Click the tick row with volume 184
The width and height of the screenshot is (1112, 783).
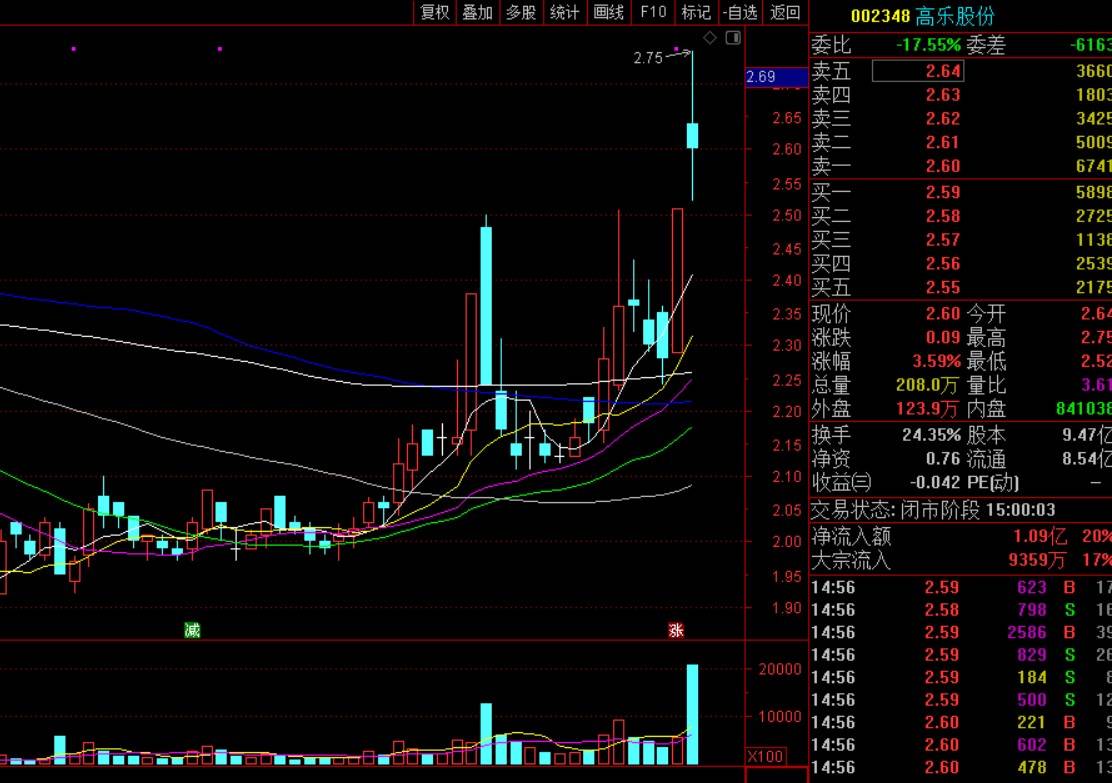click(961, 677)
